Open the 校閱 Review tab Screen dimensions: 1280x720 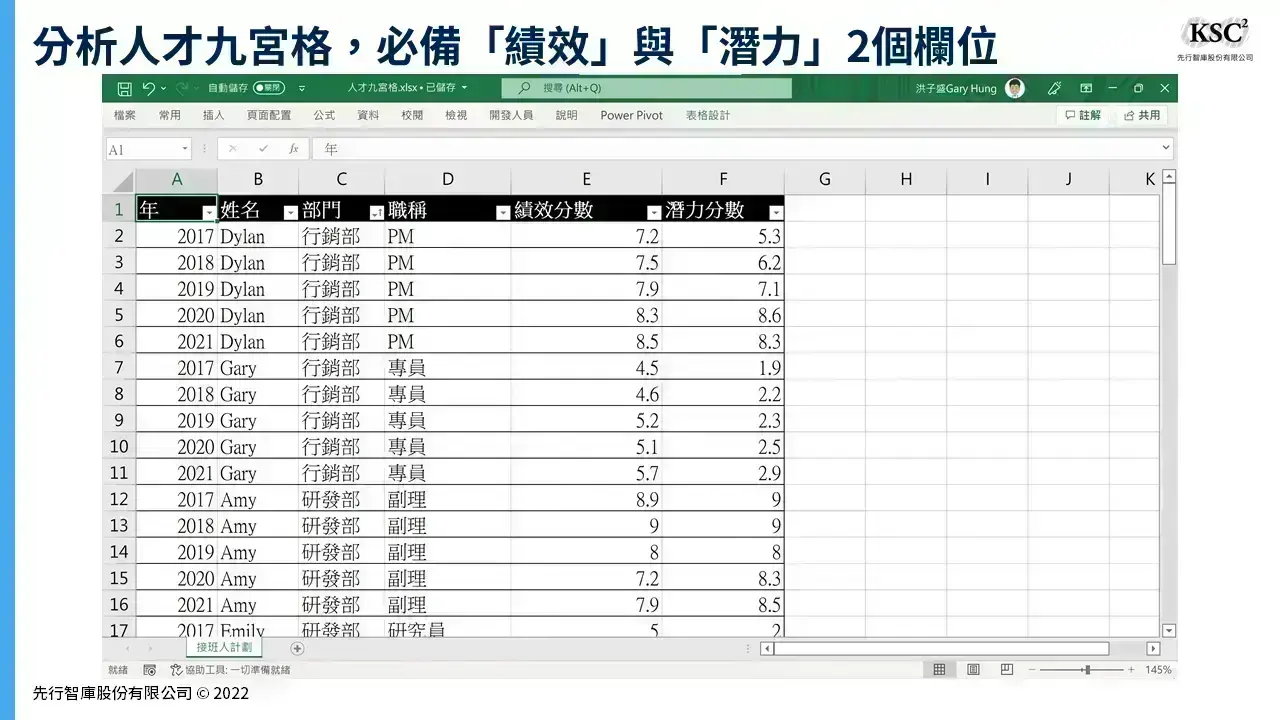tap(412, 115)
